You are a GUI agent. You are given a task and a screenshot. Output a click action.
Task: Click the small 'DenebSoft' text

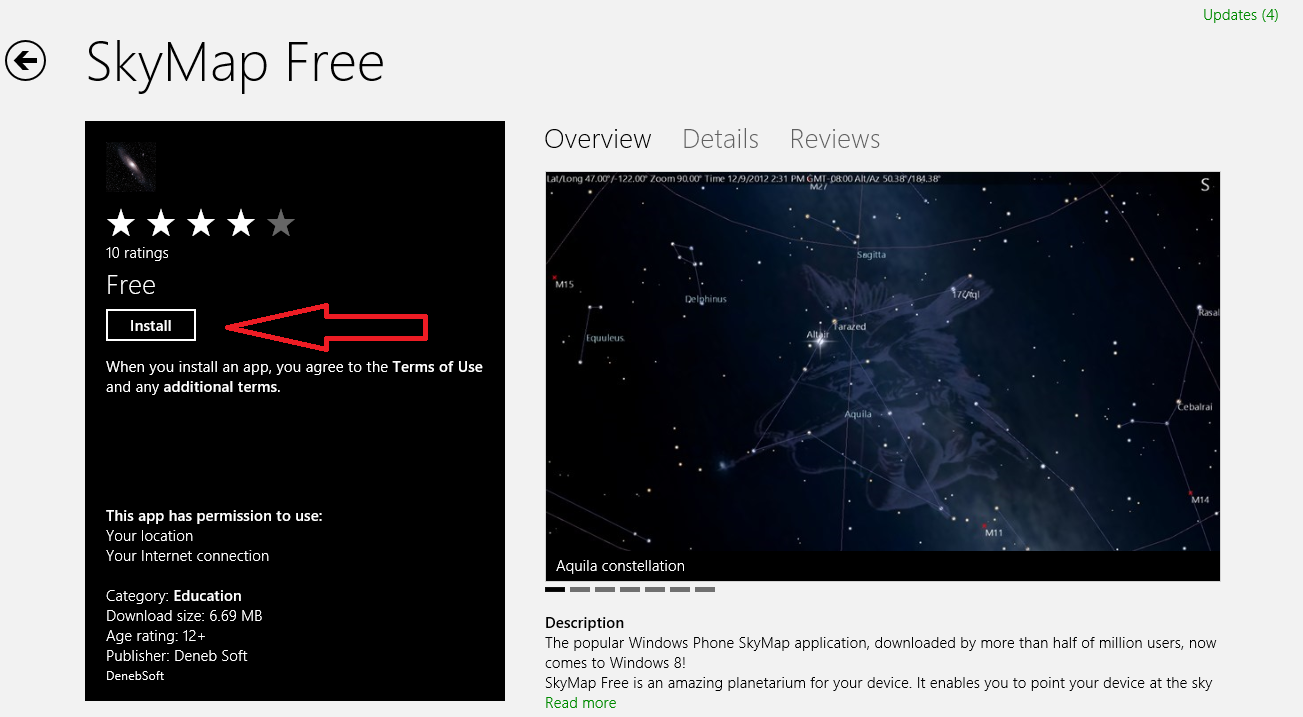[135, 676]
